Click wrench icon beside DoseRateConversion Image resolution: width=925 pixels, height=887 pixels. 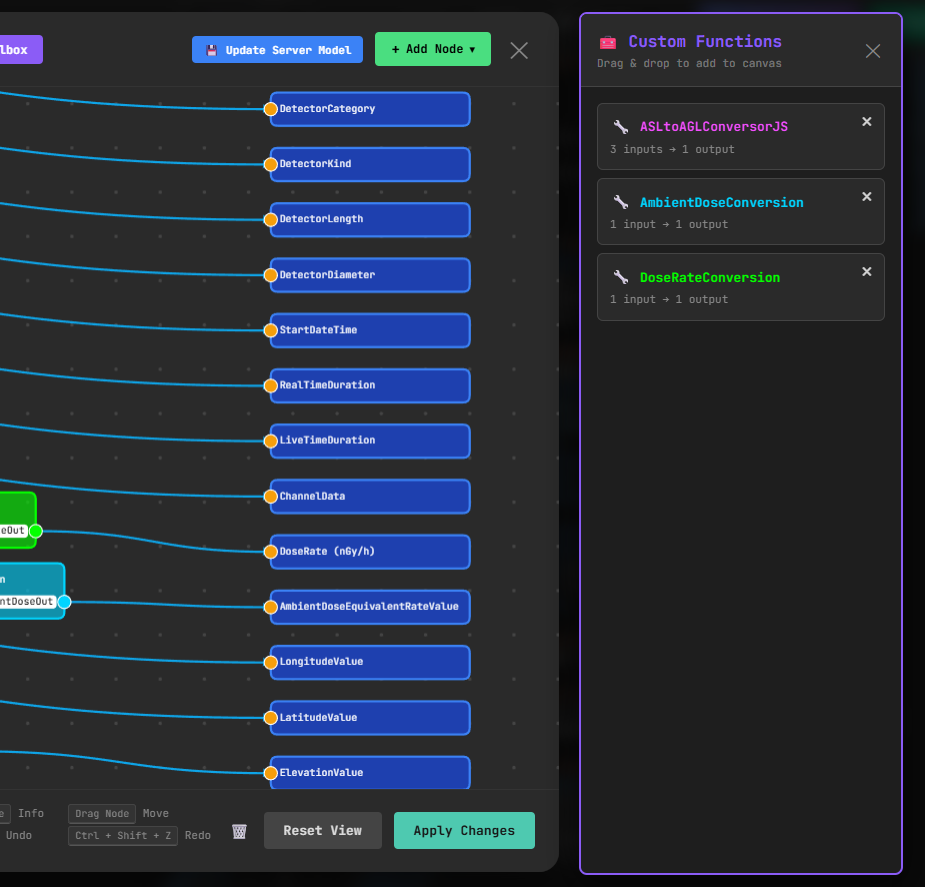[621, 277]
